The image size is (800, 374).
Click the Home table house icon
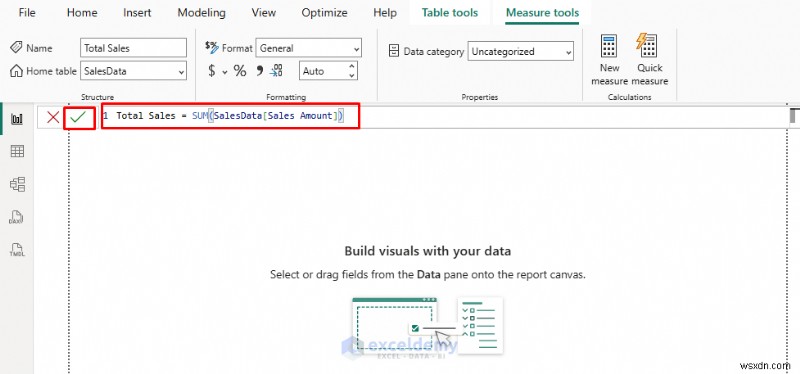tap(16, 70)
